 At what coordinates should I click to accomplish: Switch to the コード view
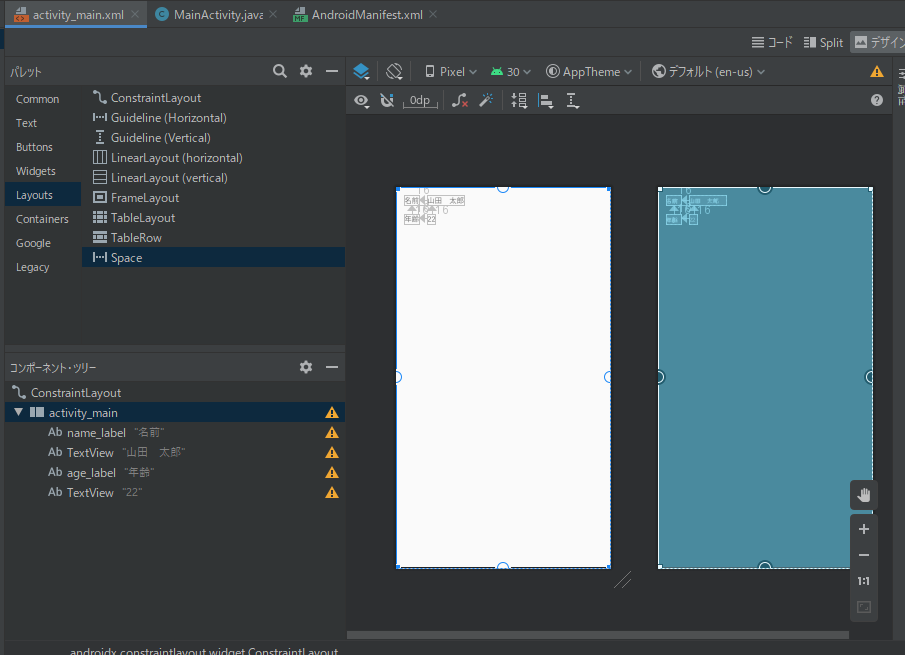[x=772, y=43]
